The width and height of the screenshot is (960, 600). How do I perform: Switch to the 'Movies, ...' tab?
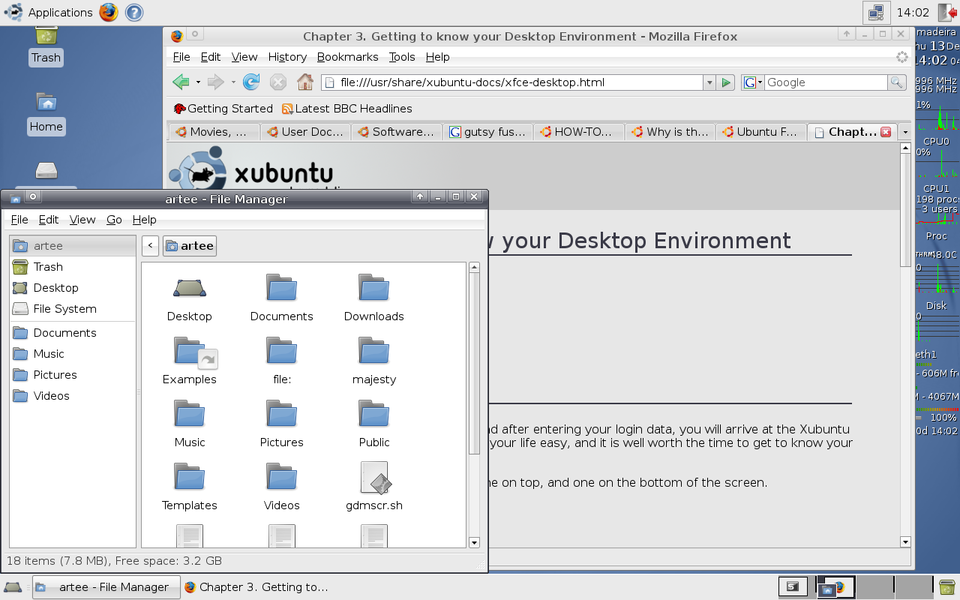[214, 132]
